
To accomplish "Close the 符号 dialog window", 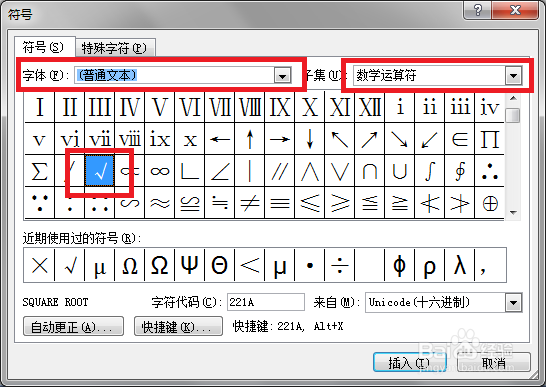I will 515,10.
